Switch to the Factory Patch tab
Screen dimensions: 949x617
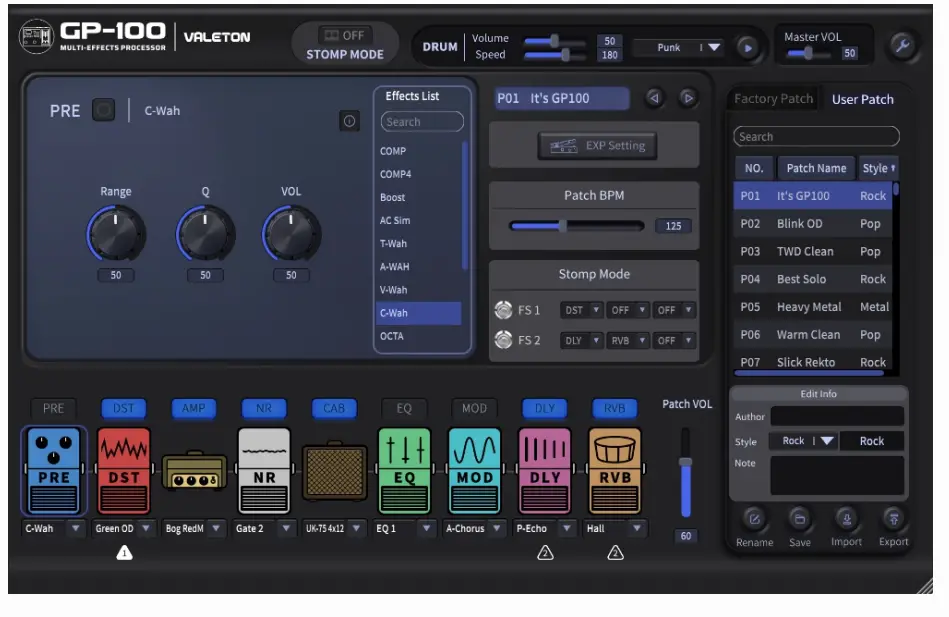coord(772,98)
